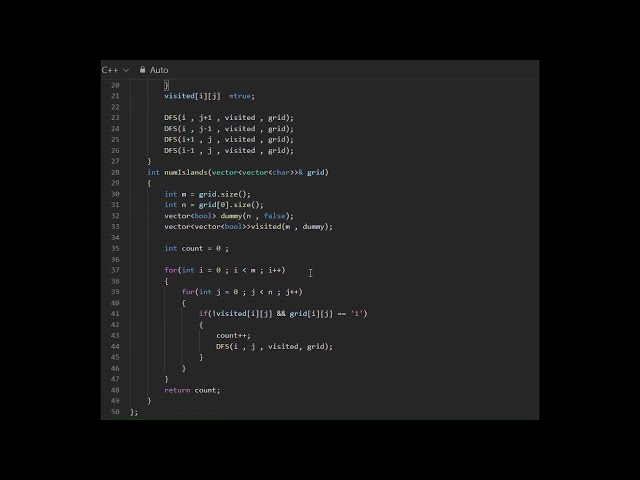Click the lock icon beside Auto
Viewport: 640px width, 480px height.
142,70
